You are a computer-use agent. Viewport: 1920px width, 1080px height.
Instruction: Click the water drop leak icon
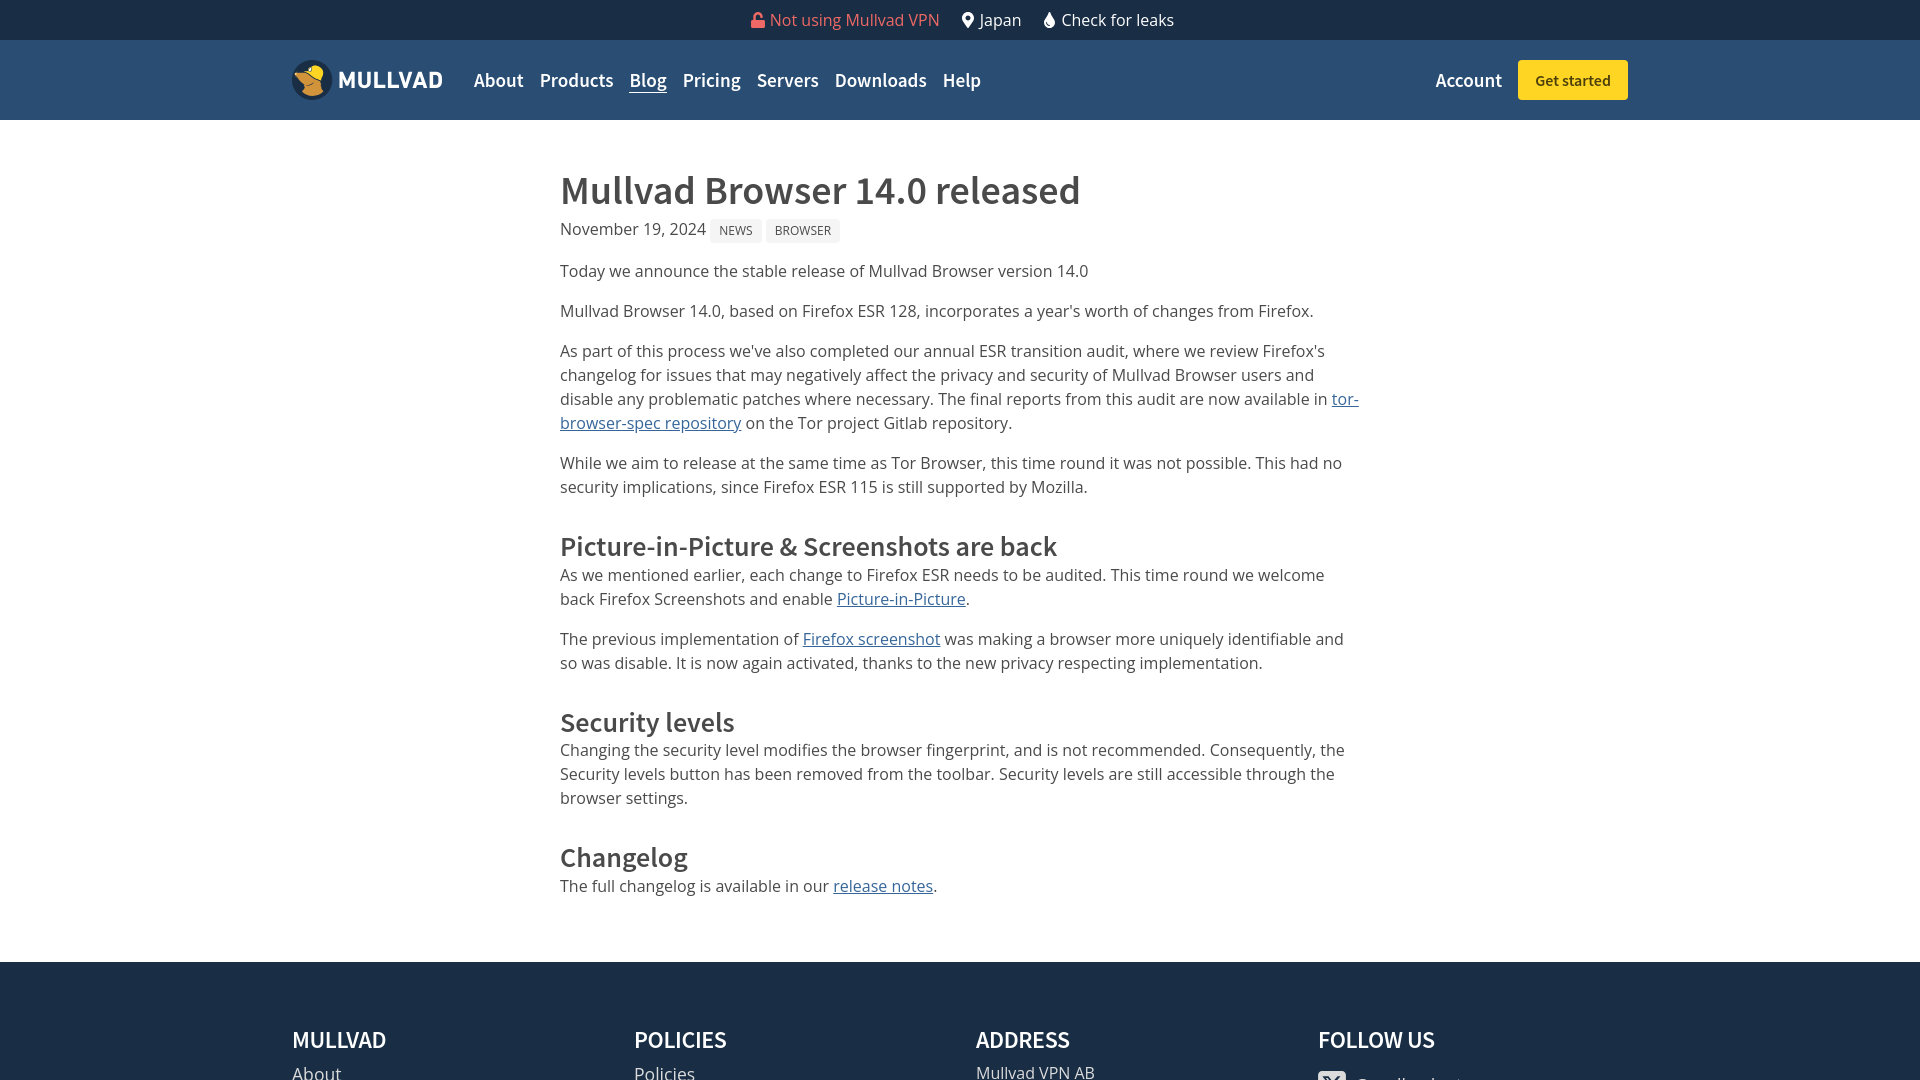pos(1049,20)
